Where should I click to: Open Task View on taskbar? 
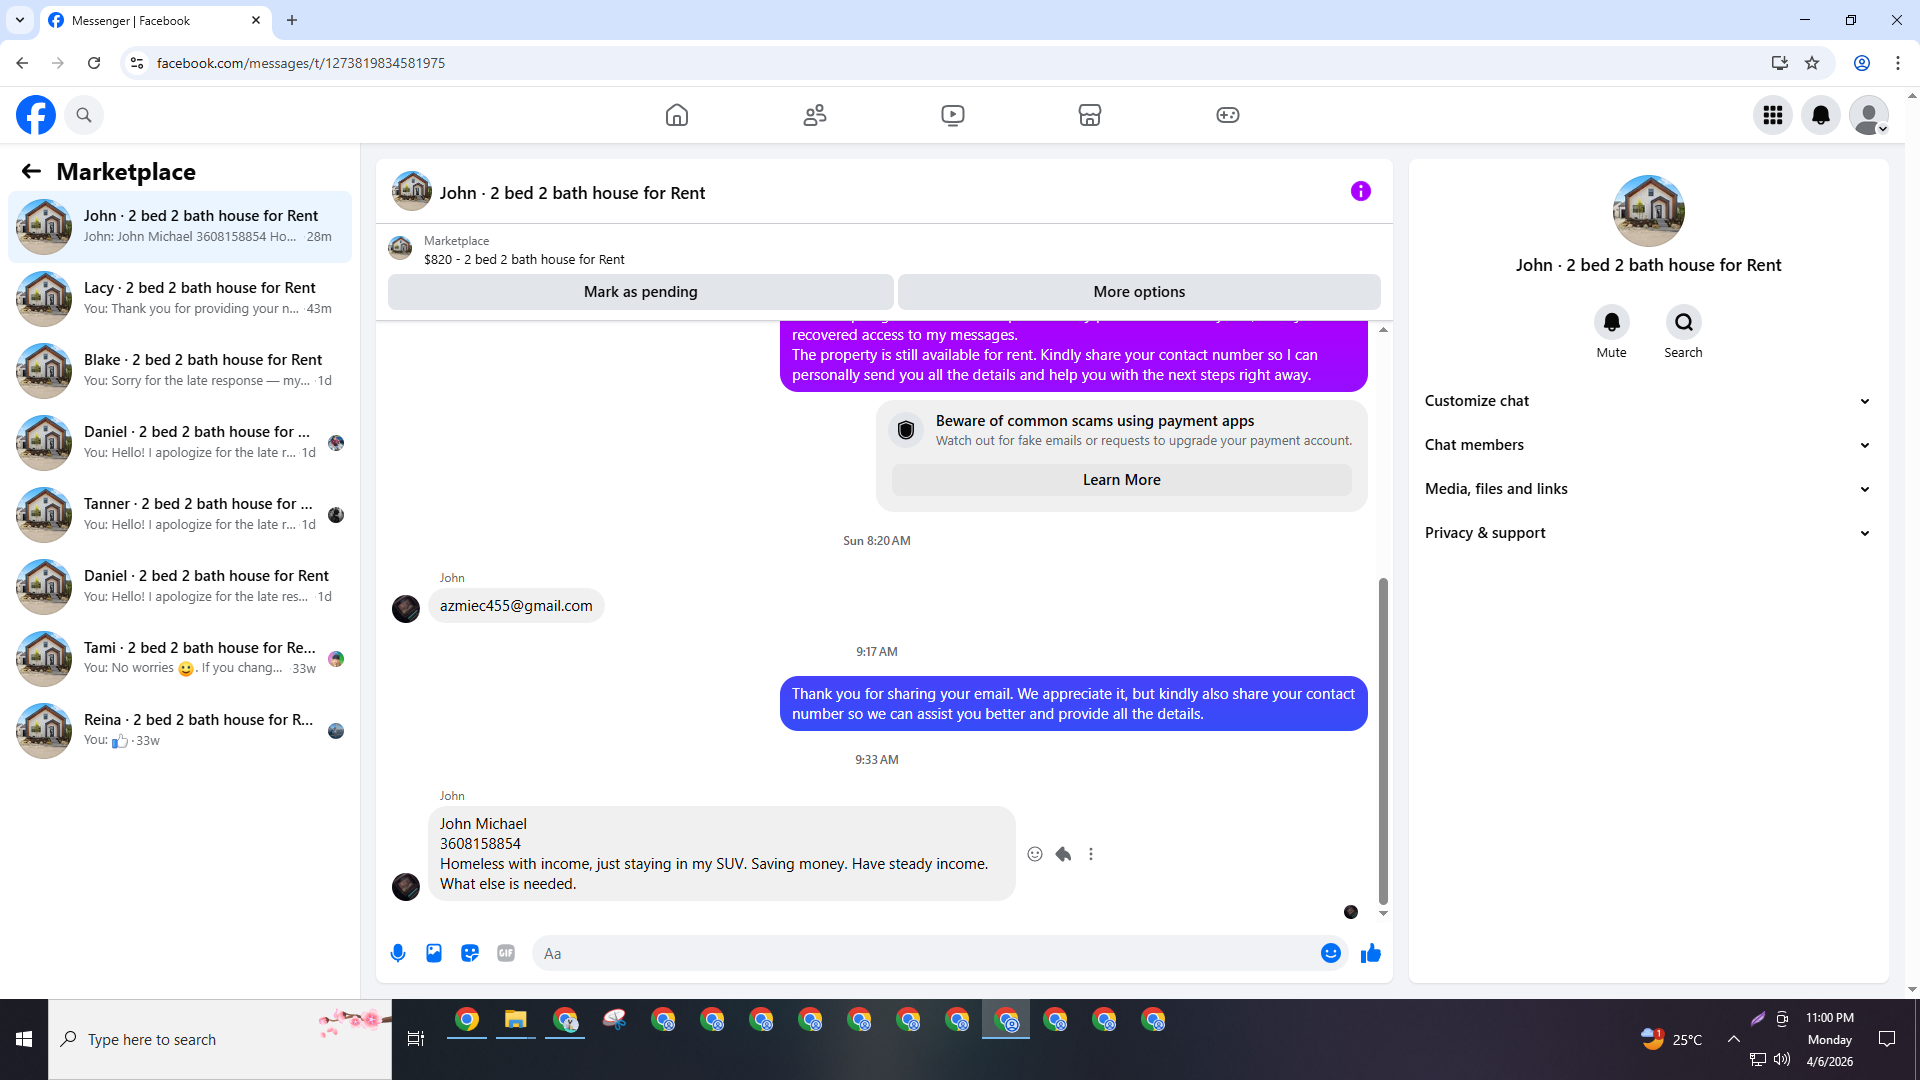416,1039
